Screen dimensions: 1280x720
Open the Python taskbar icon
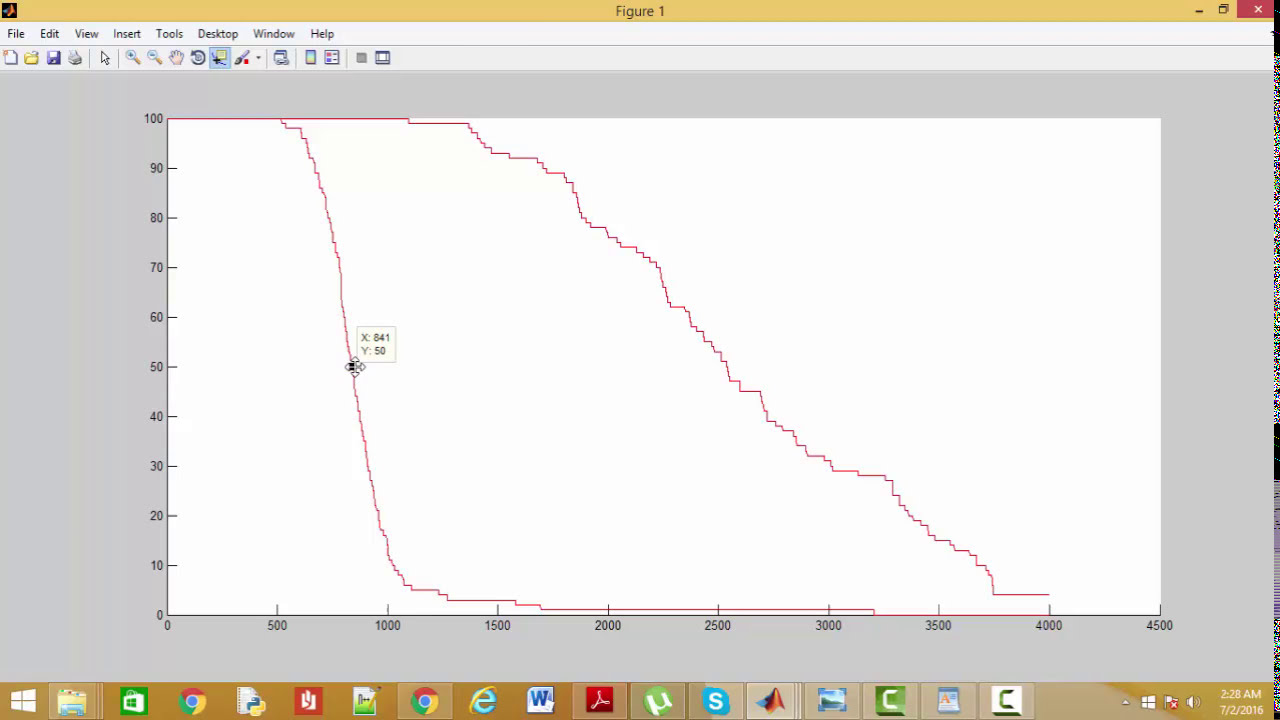point(250,701)
